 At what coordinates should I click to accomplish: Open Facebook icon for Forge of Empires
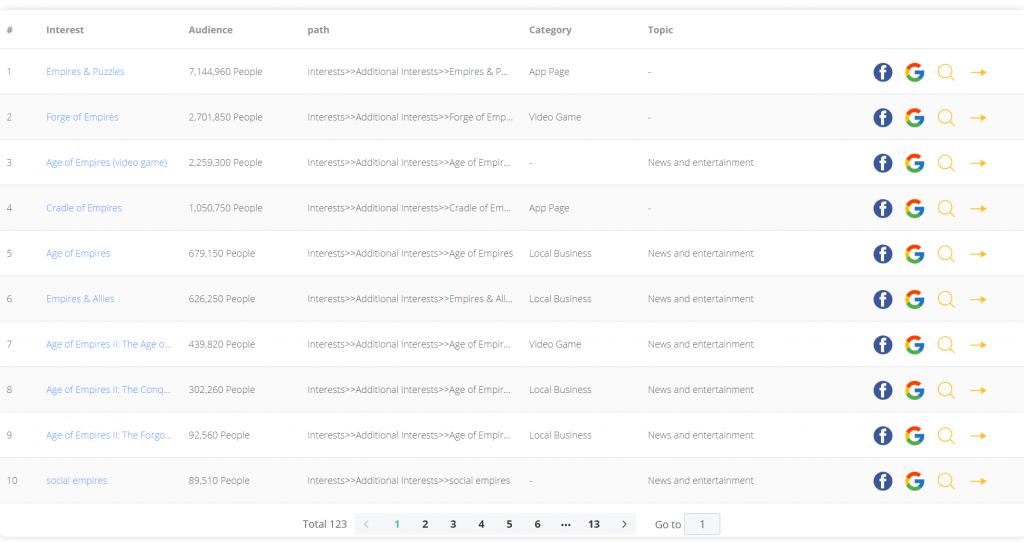click(882, 118)
